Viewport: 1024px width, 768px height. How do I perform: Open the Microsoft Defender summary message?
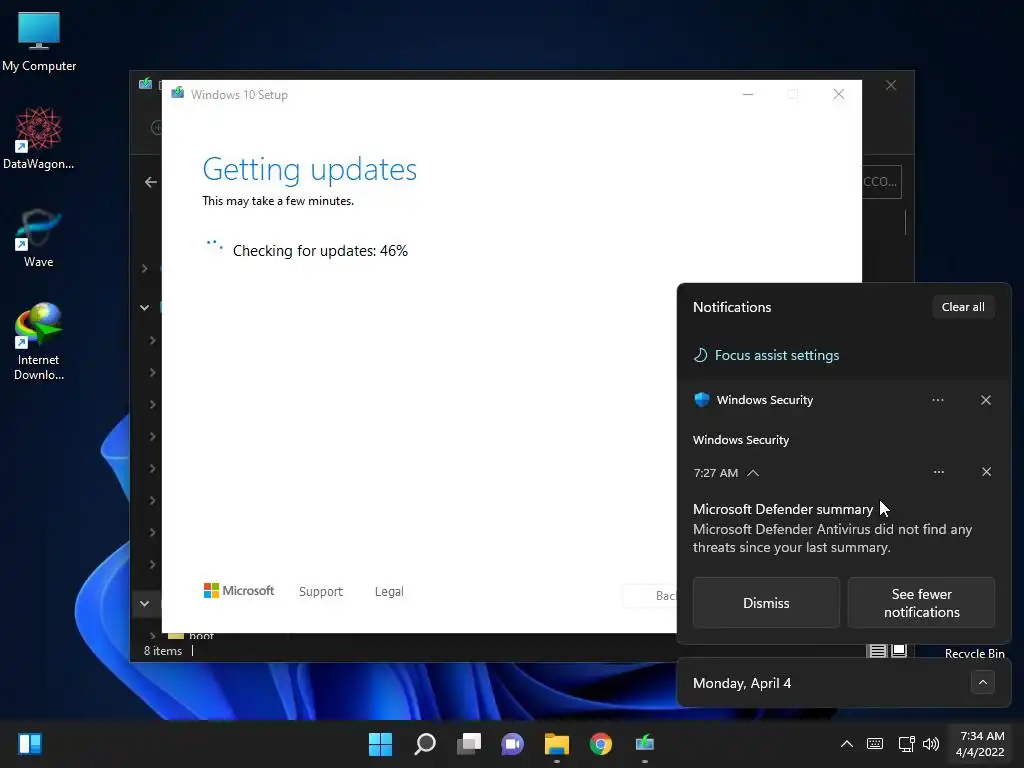(833, 528)
